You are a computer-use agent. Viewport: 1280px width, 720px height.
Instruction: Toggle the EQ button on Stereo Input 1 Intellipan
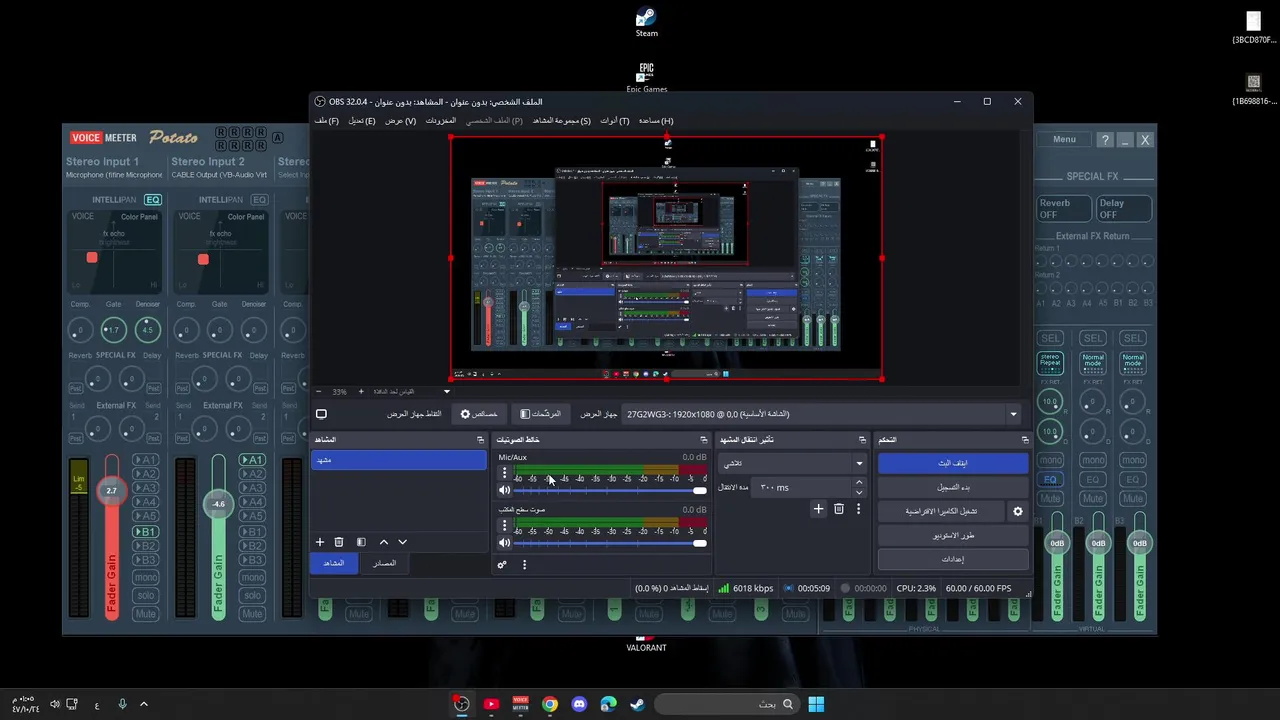tap(153, 200)
